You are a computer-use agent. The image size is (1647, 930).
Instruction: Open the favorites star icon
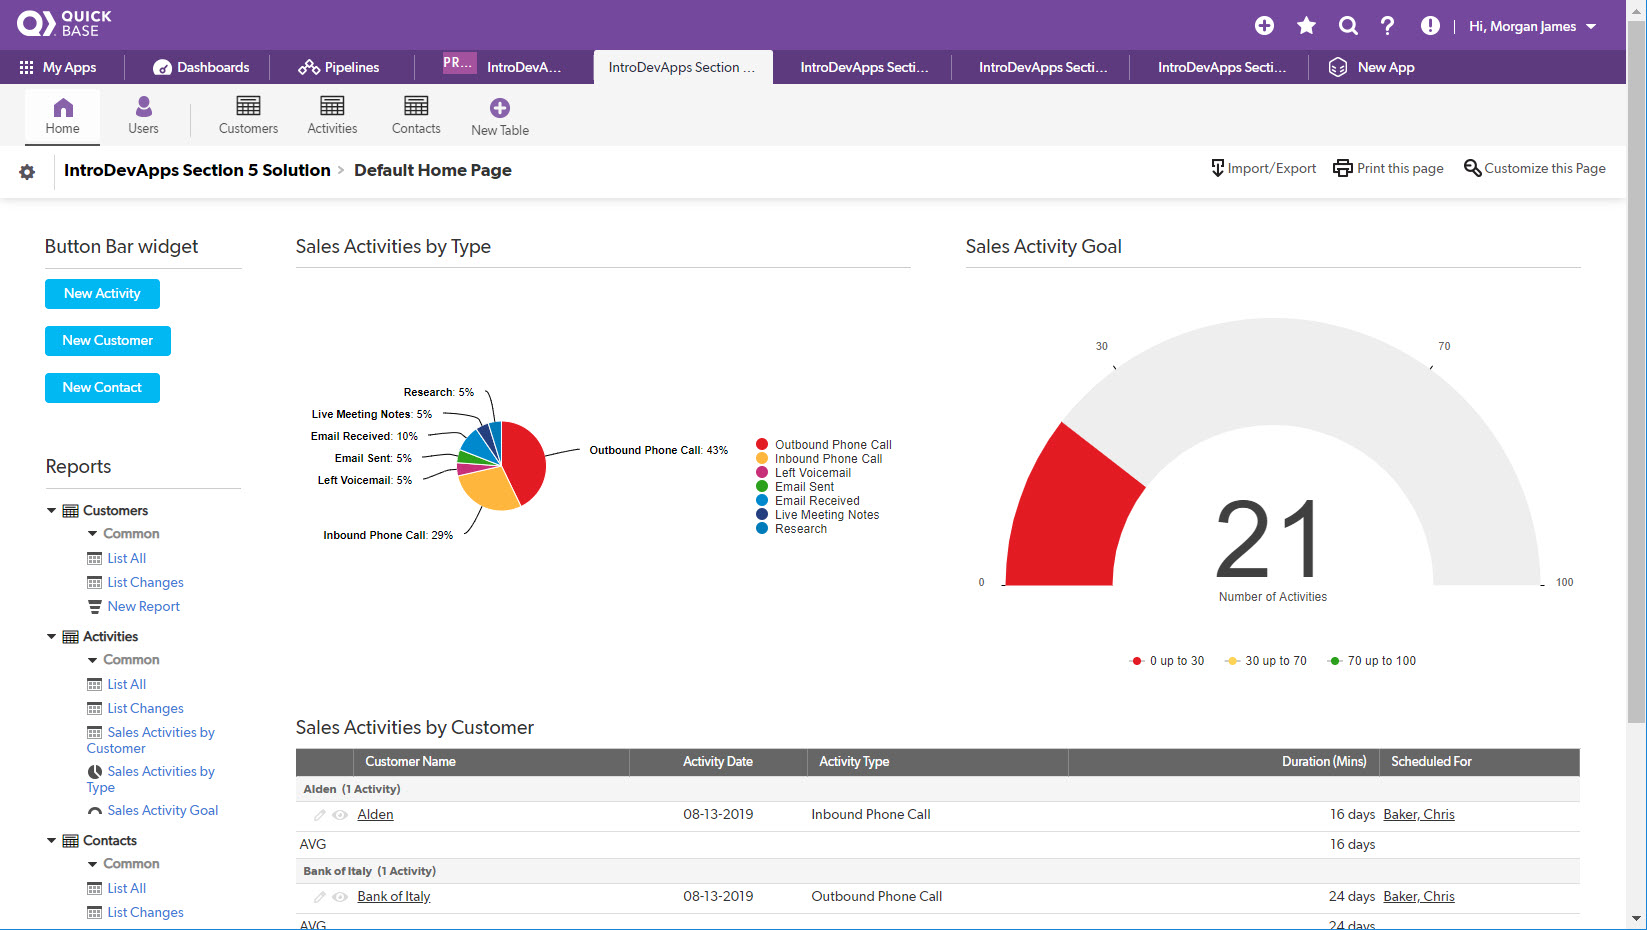click(1306, 26)
